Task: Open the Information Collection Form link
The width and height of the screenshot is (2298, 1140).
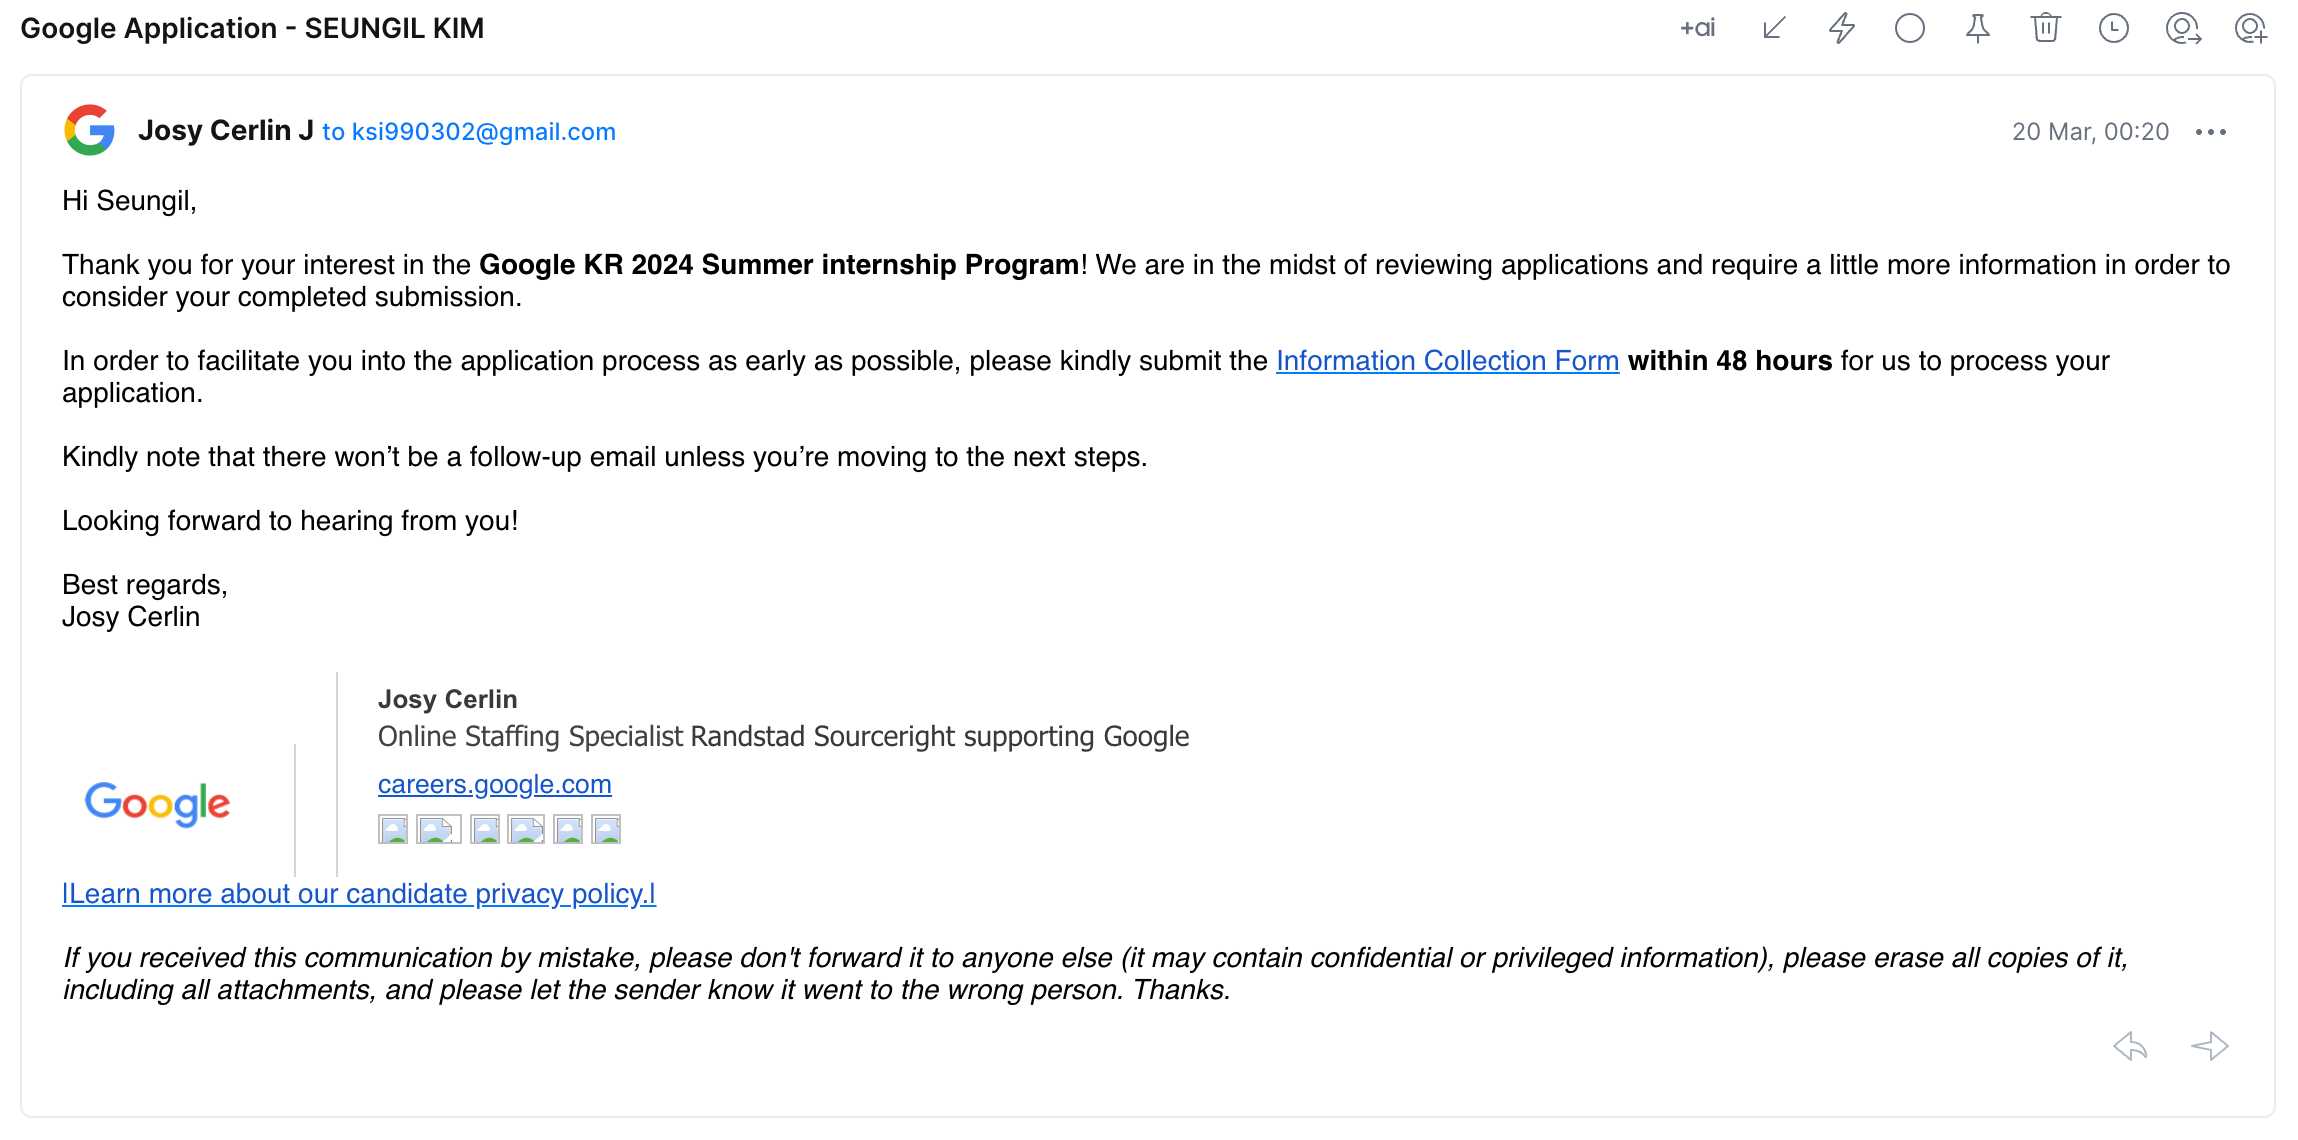Action: coord(1446,361)
